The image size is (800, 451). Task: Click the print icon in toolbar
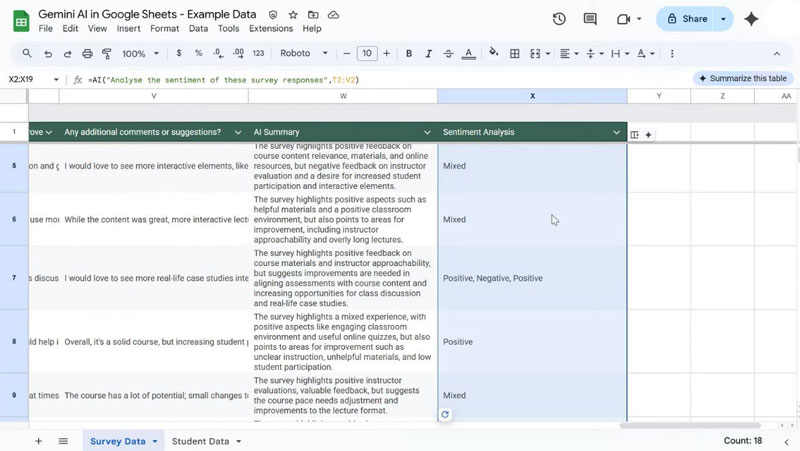[x=87, y=53]
